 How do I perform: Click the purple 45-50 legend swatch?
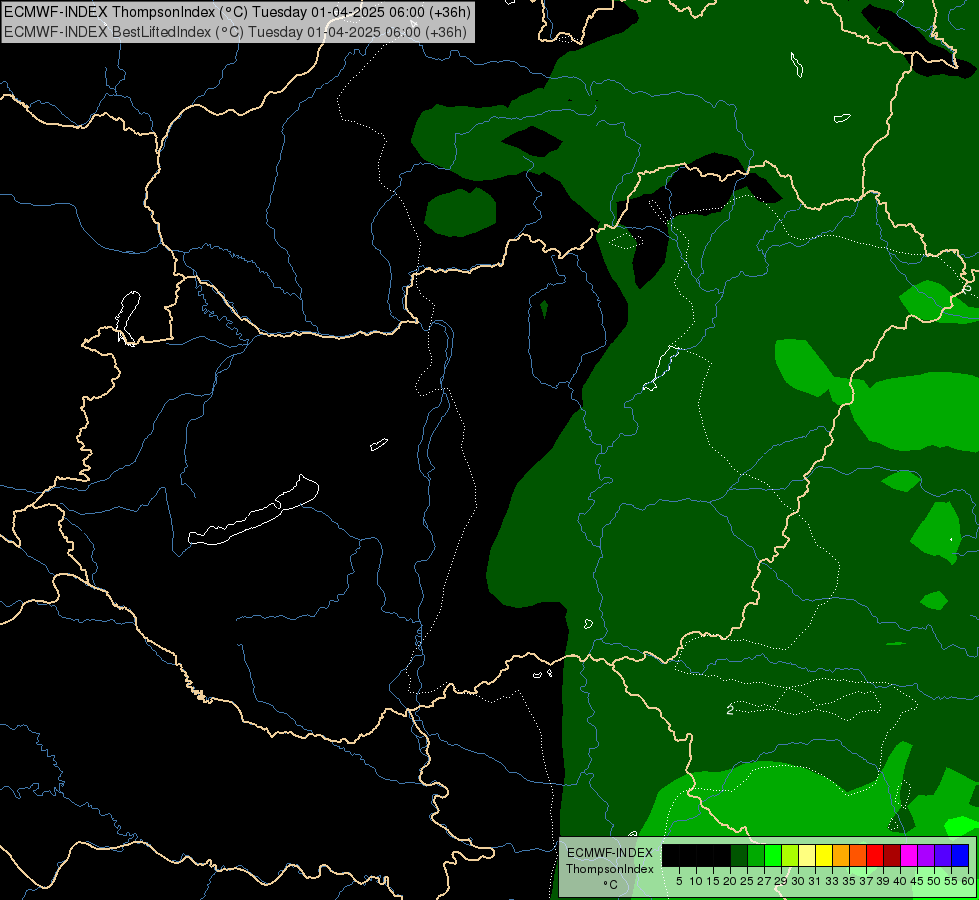926,855
